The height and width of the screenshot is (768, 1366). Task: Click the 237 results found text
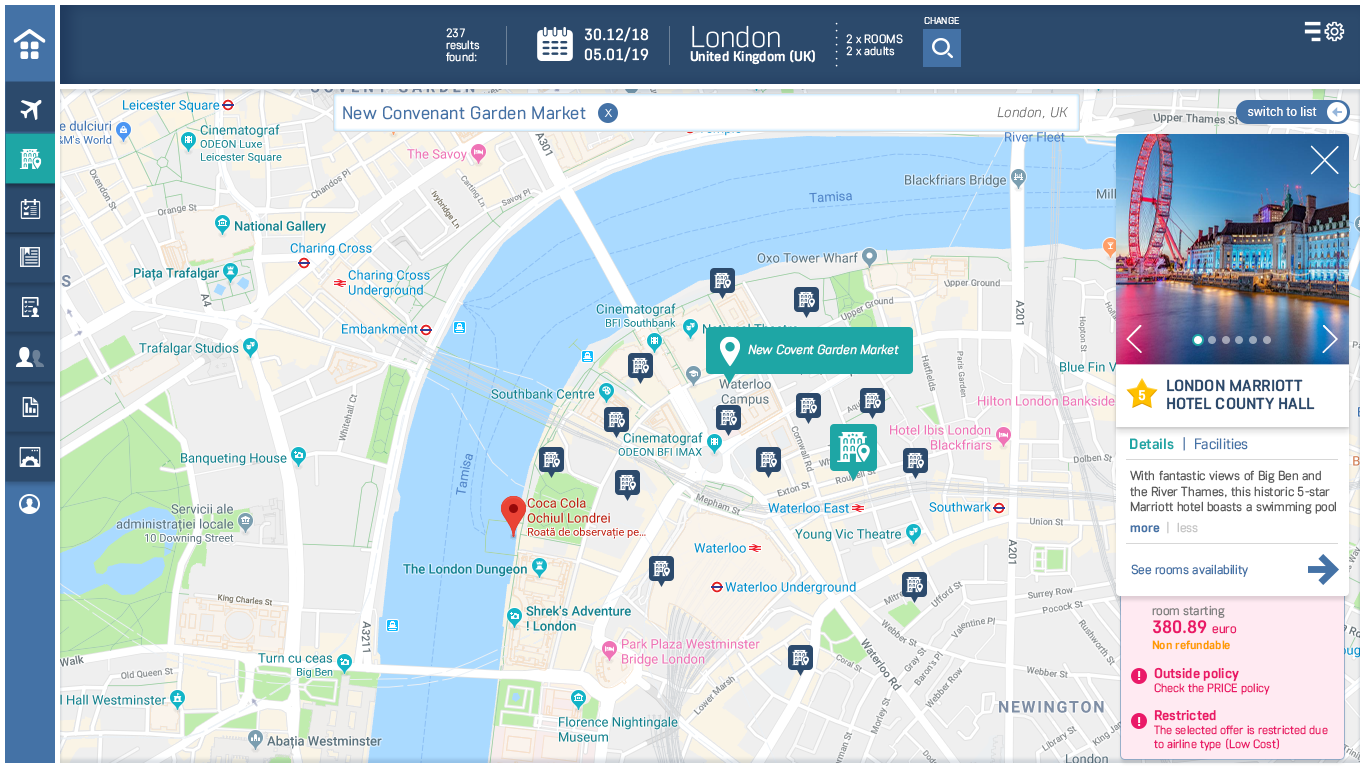pyautogui.click(x=463, y=45)
